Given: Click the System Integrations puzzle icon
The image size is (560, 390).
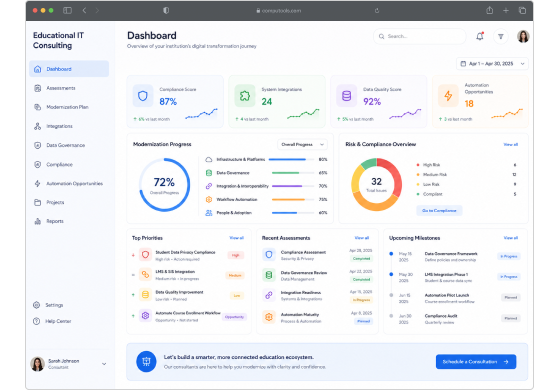Looking at the screenshot, I should [245, 96].
